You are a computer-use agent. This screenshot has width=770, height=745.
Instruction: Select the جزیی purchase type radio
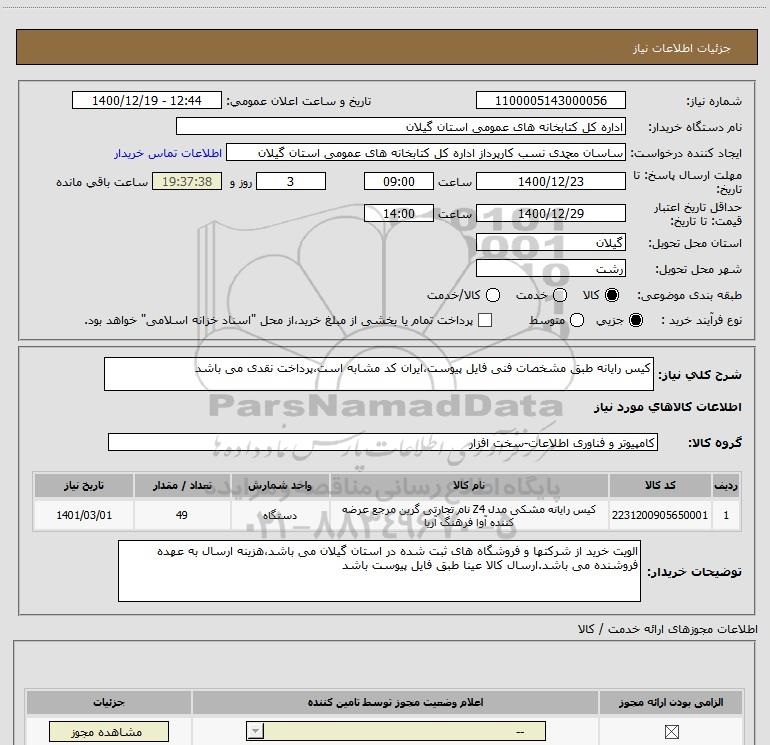(x=635, y=320)
